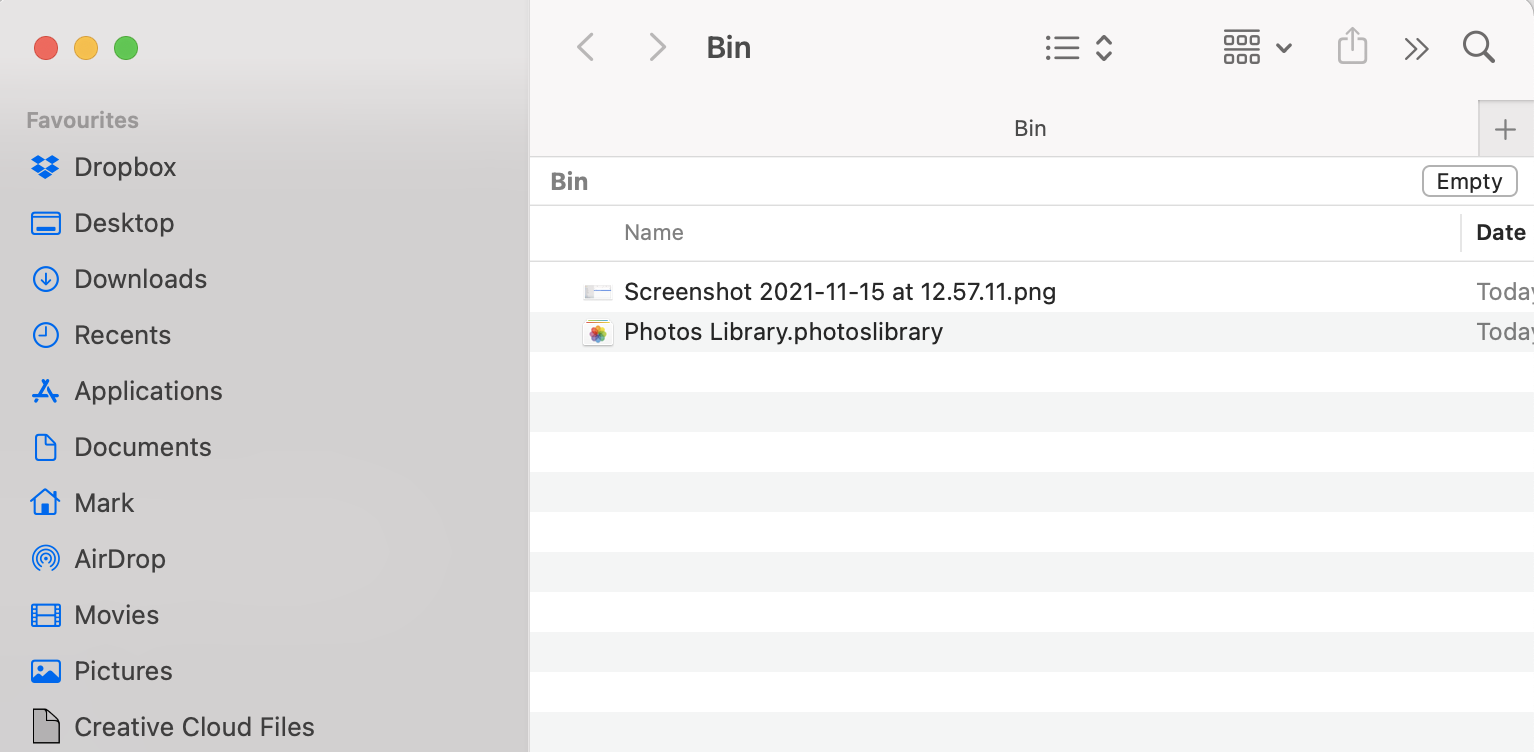Open Recents from the sidebar
Screen dimensions: 1534x752
[x=122, y=335]
